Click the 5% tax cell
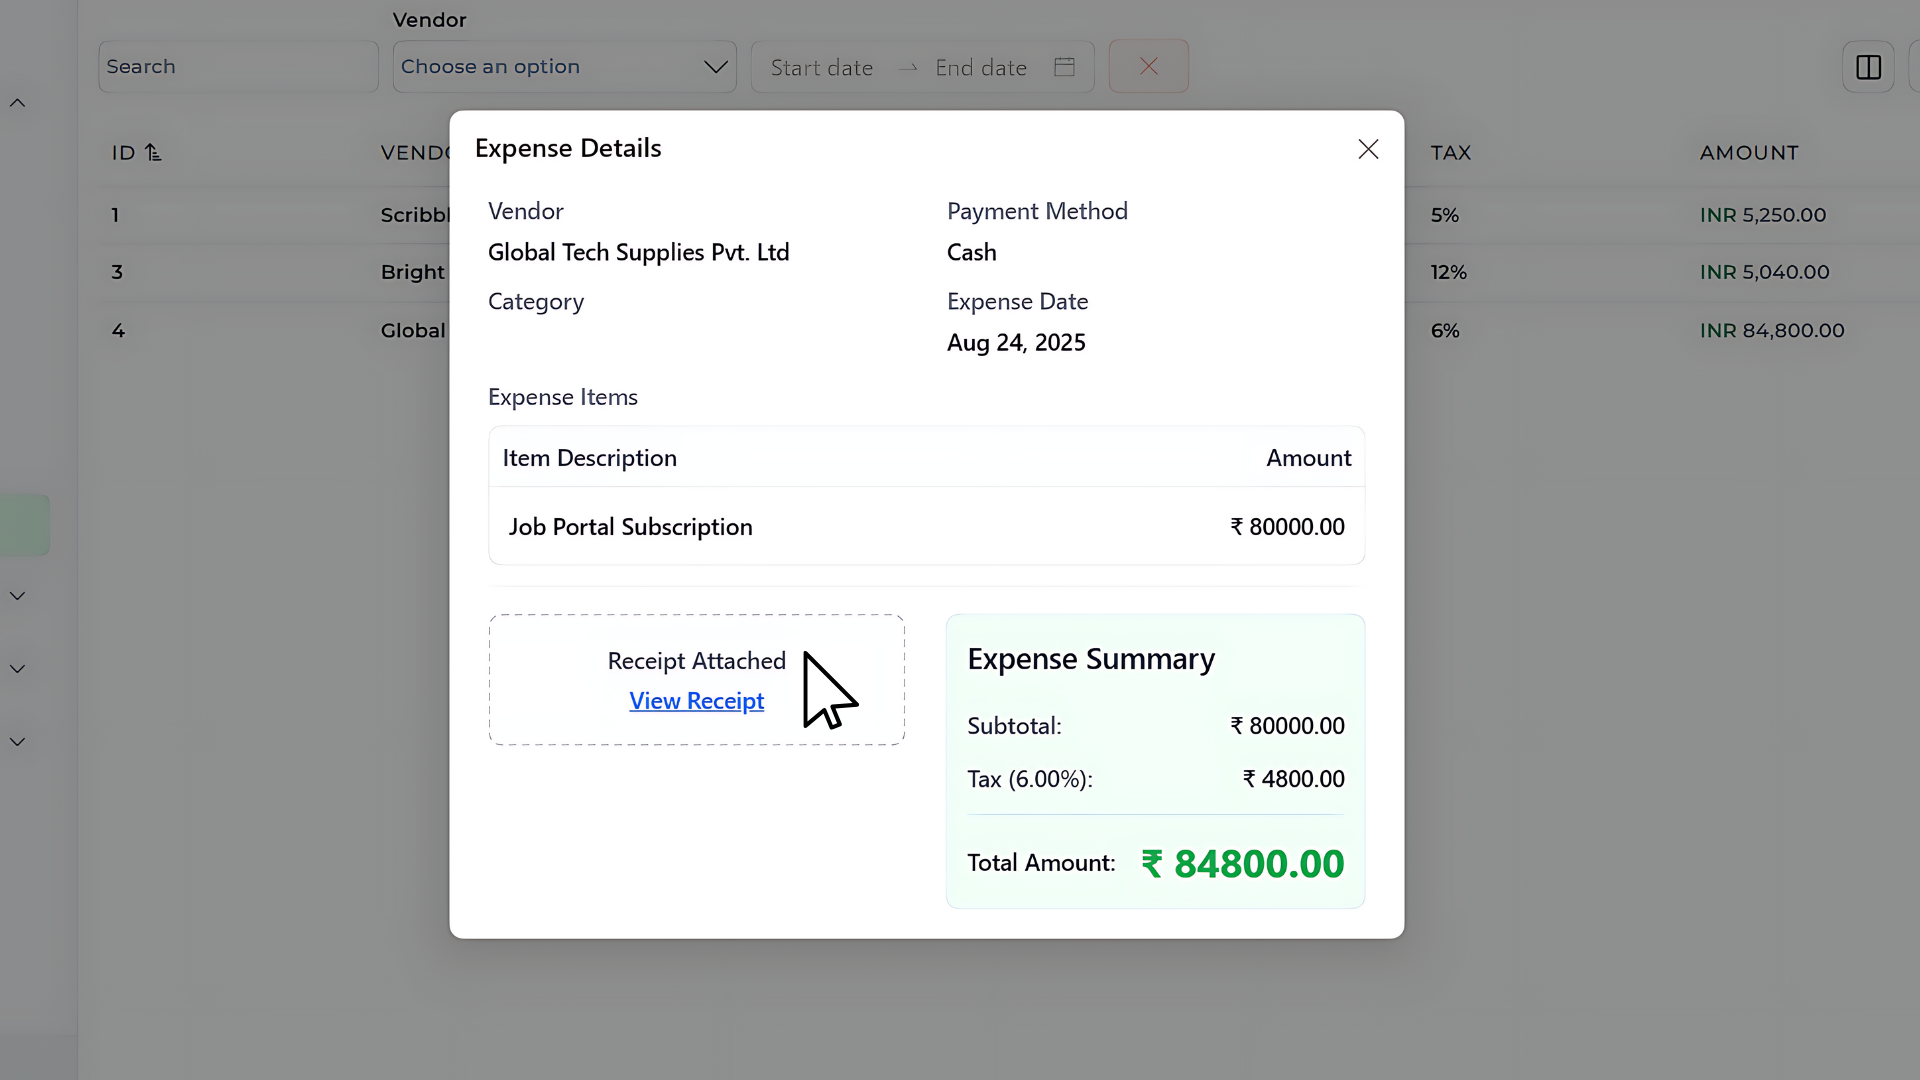 pos(1444,215)
